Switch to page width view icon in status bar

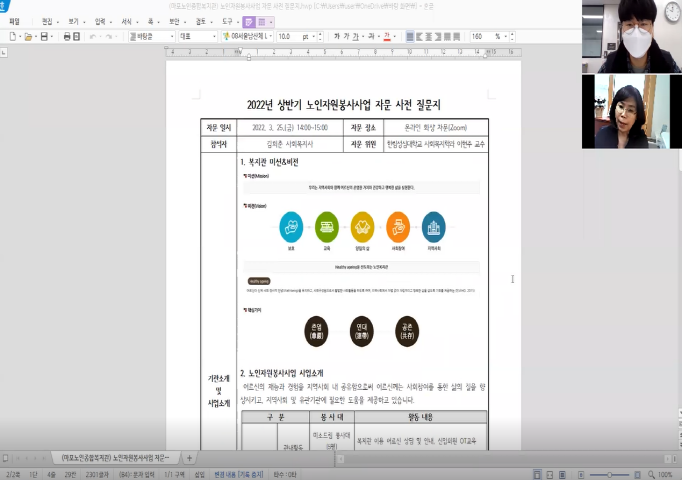click(x=537, y=474)
